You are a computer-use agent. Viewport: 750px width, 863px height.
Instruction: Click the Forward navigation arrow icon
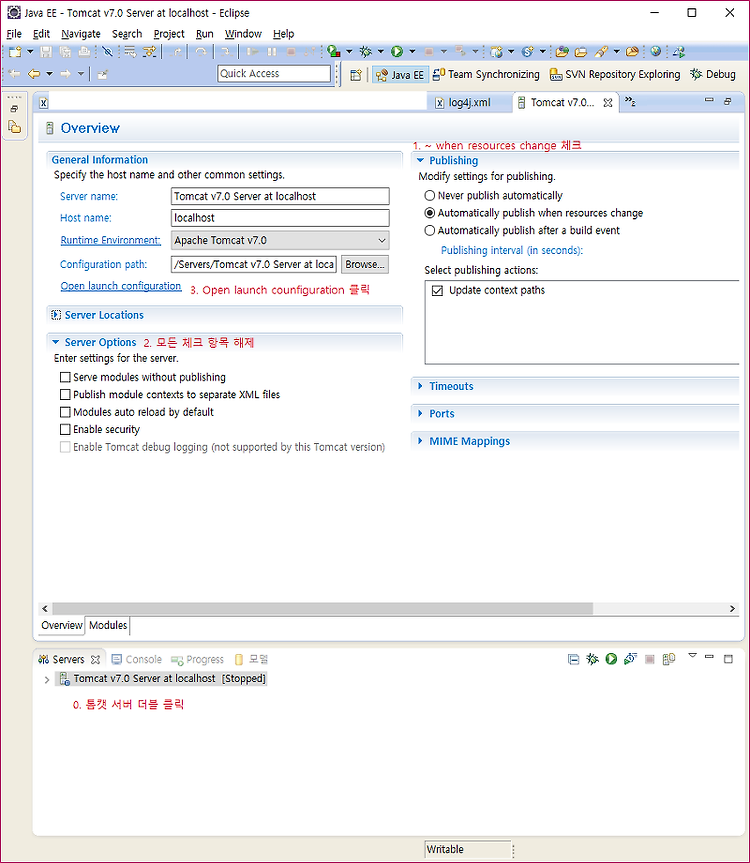[65, 74]
